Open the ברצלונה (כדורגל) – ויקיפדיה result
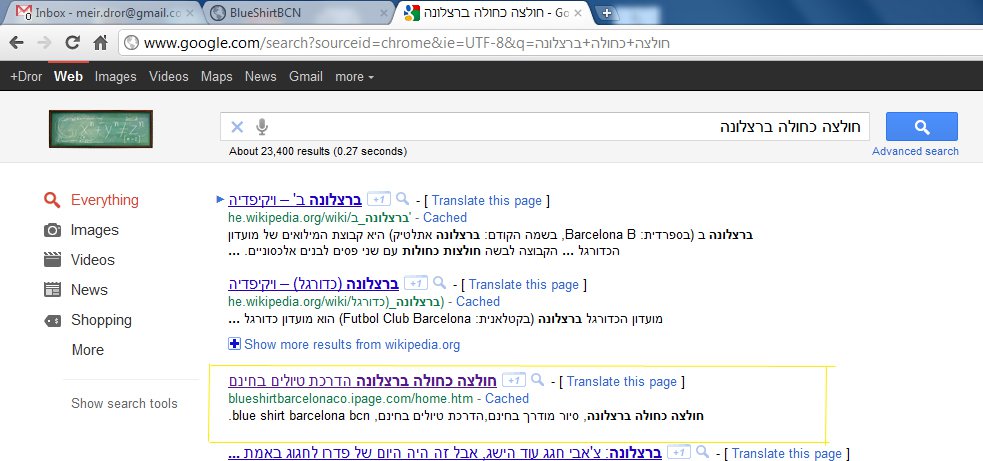 click(313, 284)
